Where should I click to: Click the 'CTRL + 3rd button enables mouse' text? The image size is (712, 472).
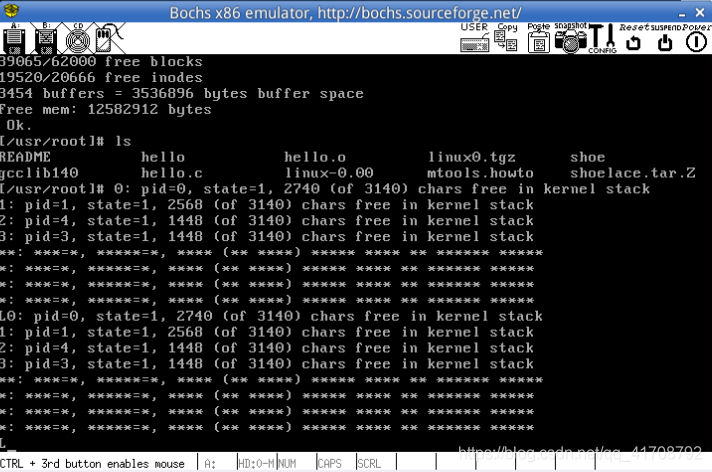coord(92,464)
